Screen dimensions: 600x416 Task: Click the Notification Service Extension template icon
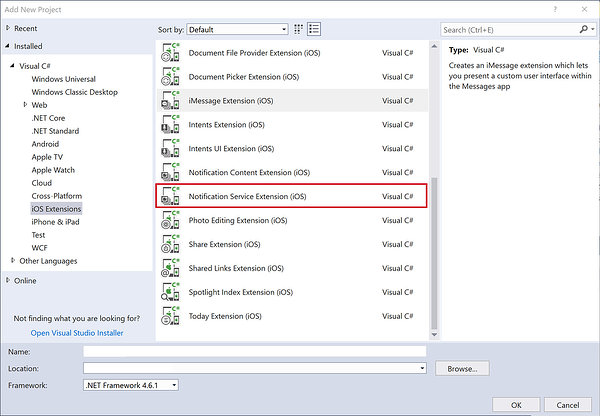tap(171, 196)
